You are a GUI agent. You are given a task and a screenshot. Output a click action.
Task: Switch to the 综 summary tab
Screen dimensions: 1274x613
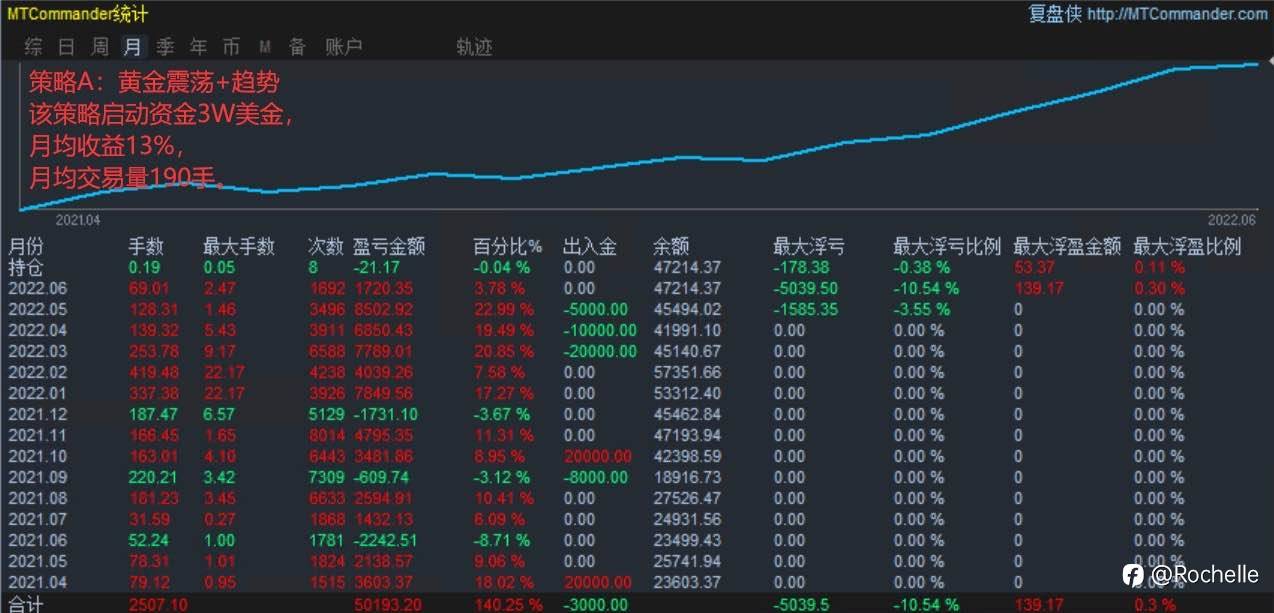coord(34,46)
